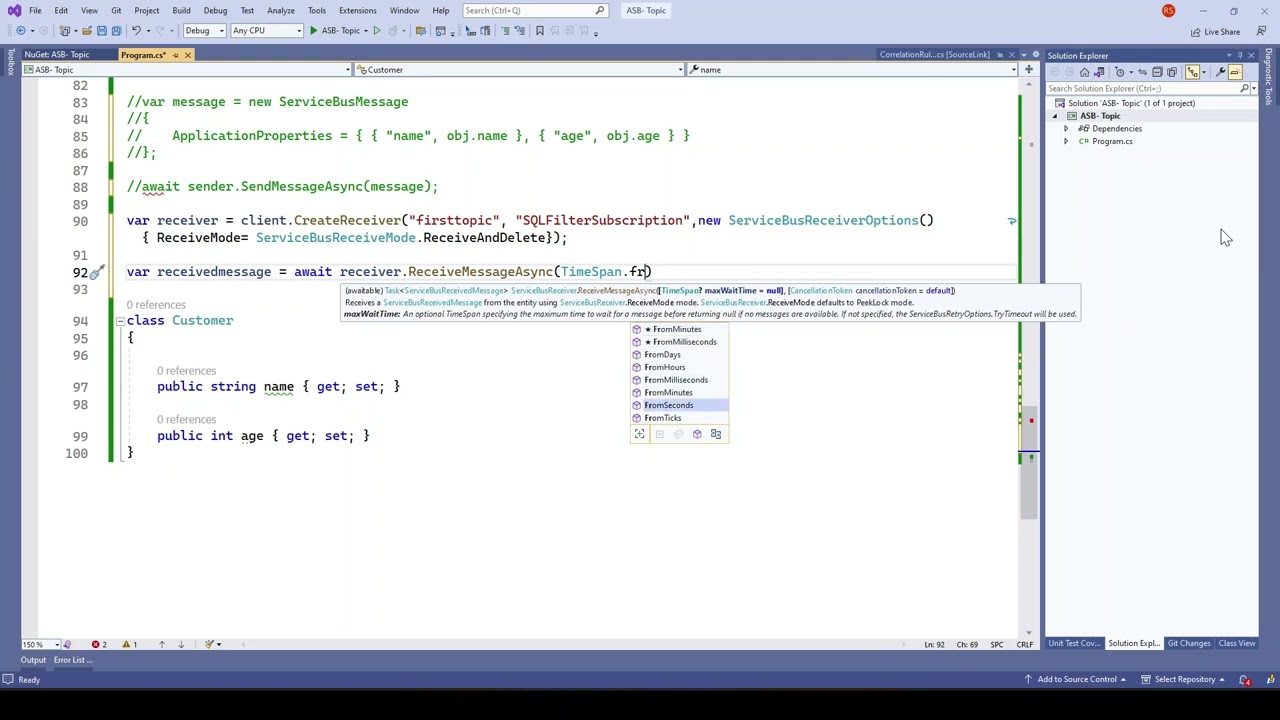This screenshot has width=1280, height=720.
Task: Open Live Share
Action: [1215, 31]
